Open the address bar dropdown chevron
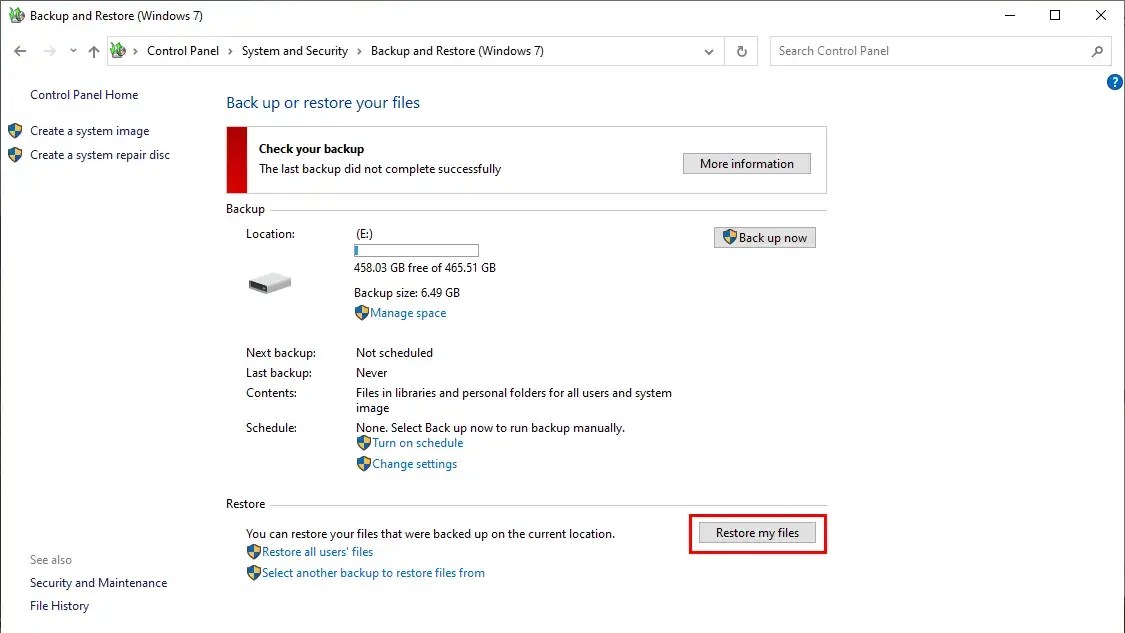 (x=709, y=51)
